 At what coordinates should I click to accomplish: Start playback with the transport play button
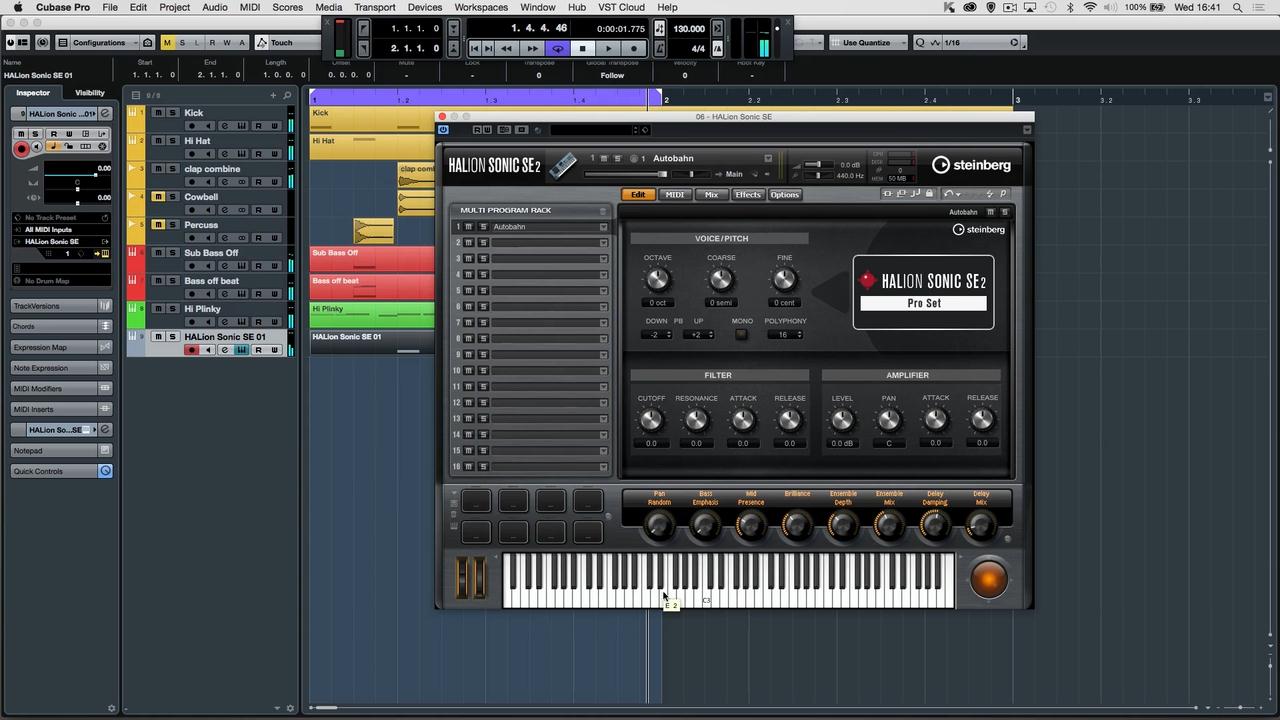(x=608, y=48)
